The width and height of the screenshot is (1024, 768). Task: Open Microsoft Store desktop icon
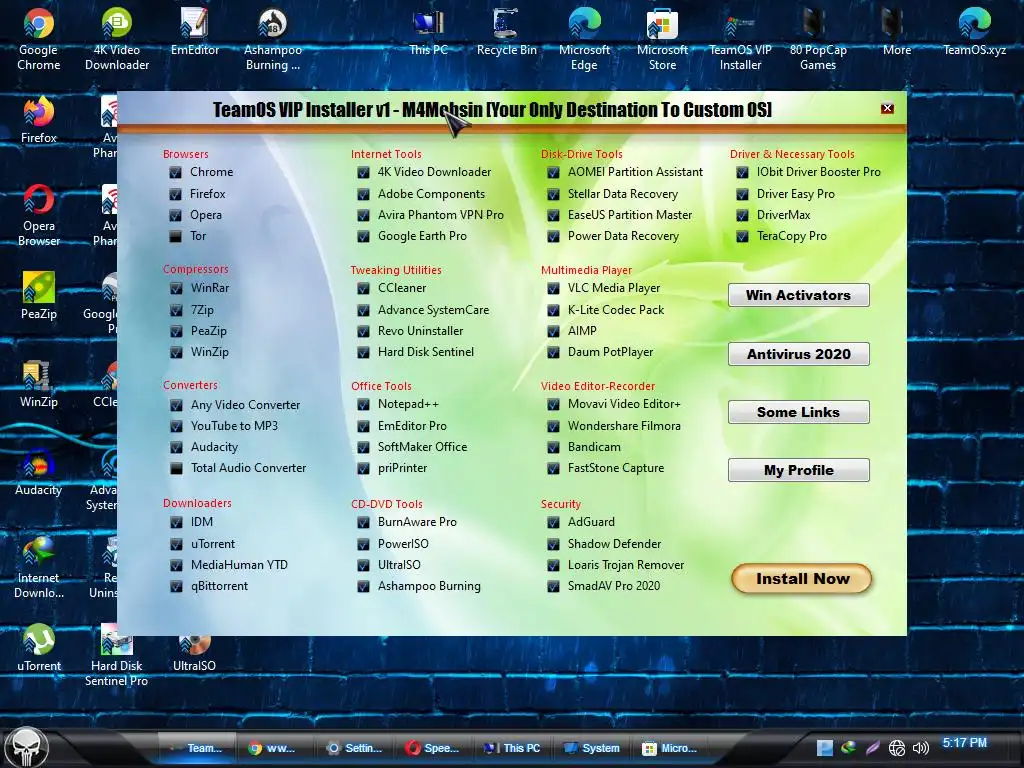pyautogui.click(x=662, y=39)
